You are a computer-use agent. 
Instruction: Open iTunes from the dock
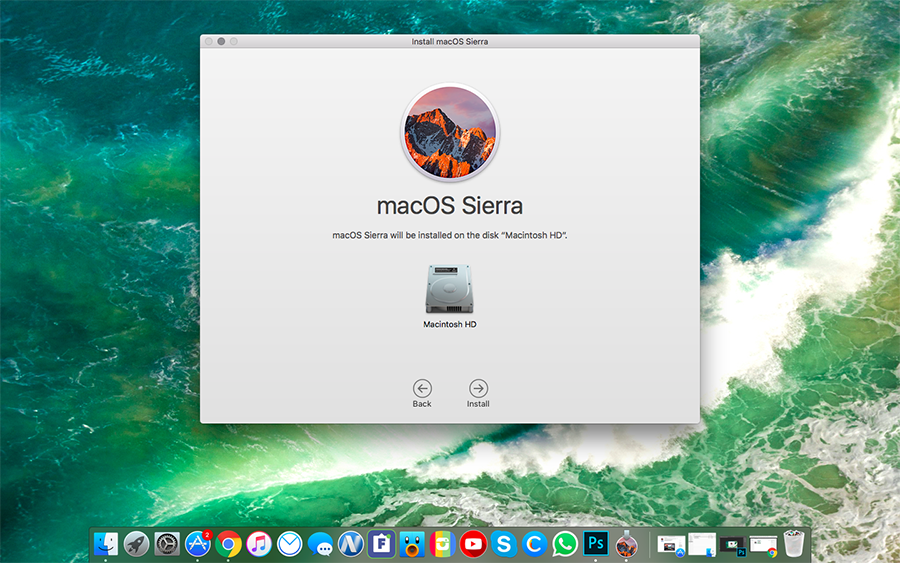click(x=259, y=544)
